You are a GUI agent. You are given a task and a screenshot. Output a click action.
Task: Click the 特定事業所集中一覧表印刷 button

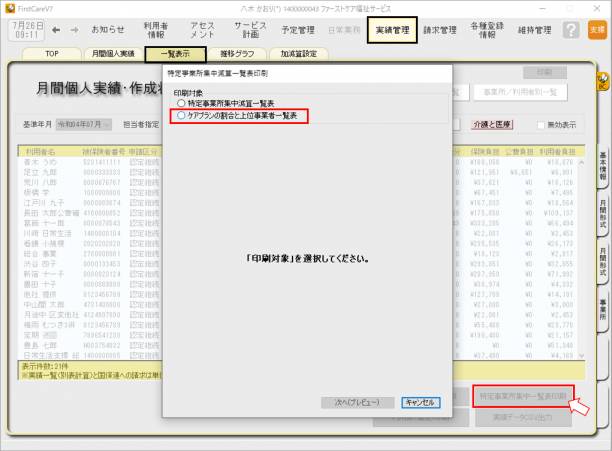tap(522, 396)
